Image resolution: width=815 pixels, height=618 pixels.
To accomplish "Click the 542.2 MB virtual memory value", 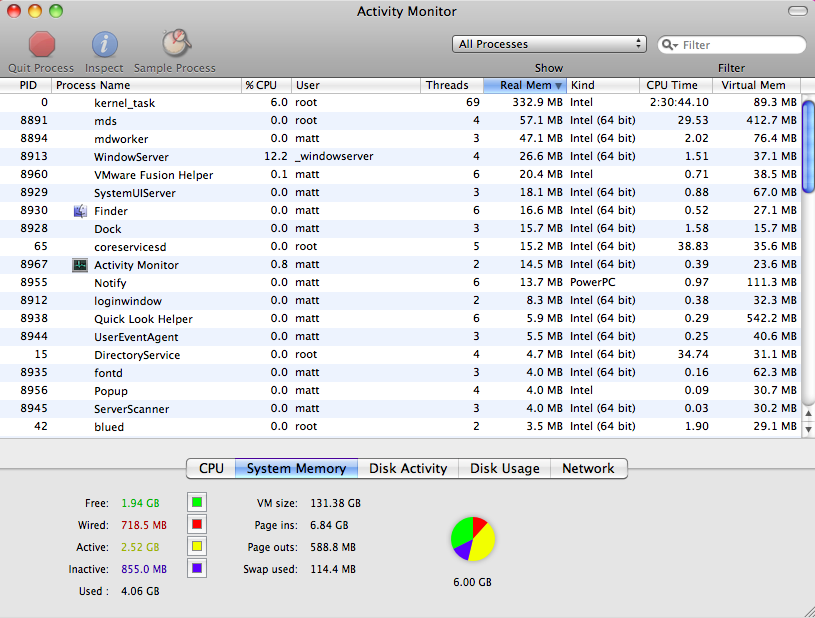I will 771,319.
